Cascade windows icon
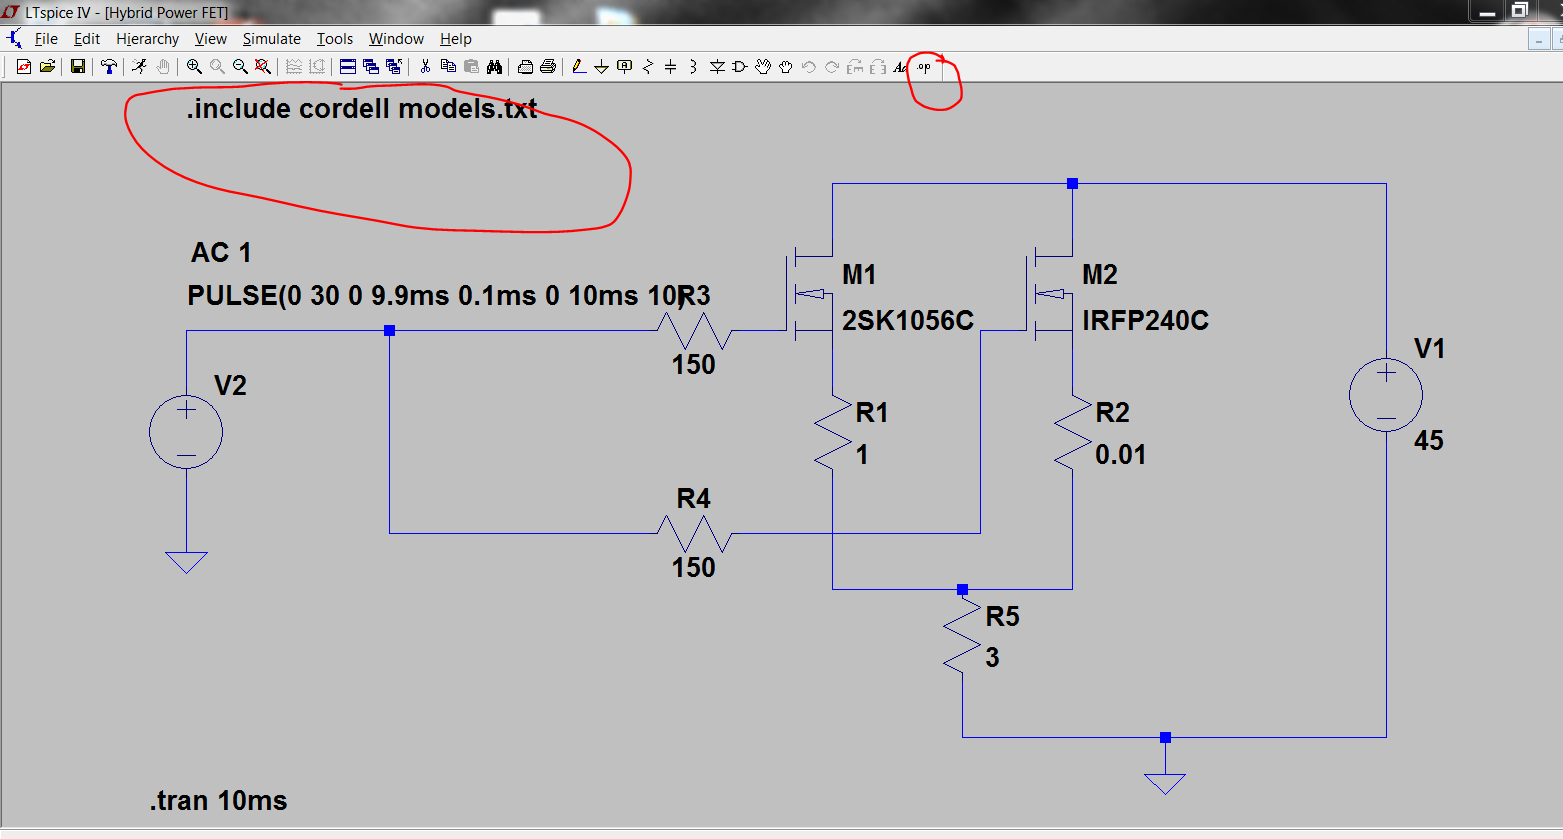 (x=370, y=67)
